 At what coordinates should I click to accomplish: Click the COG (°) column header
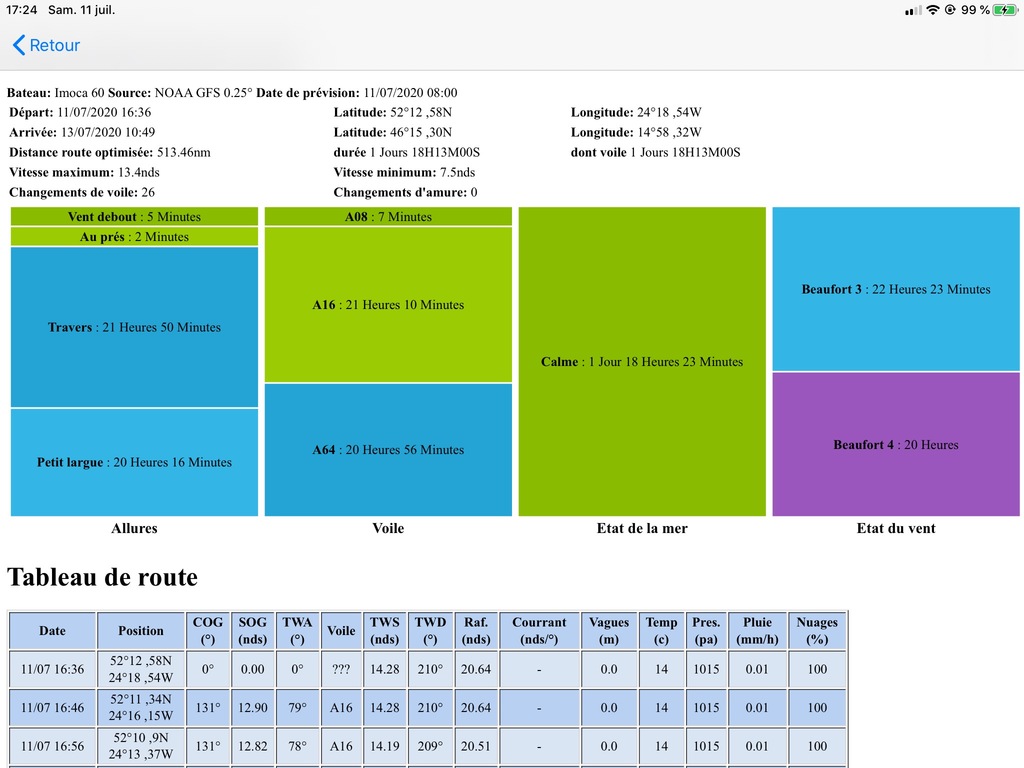pos(208,631)
